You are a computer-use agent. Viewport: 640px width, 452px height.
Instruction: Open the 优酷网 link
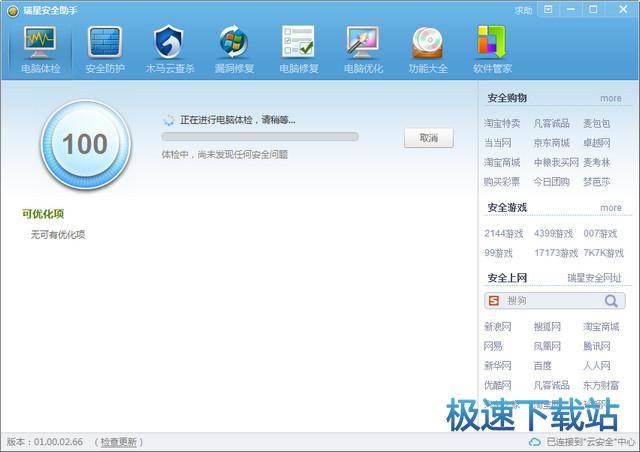click(x=498, y=385)
